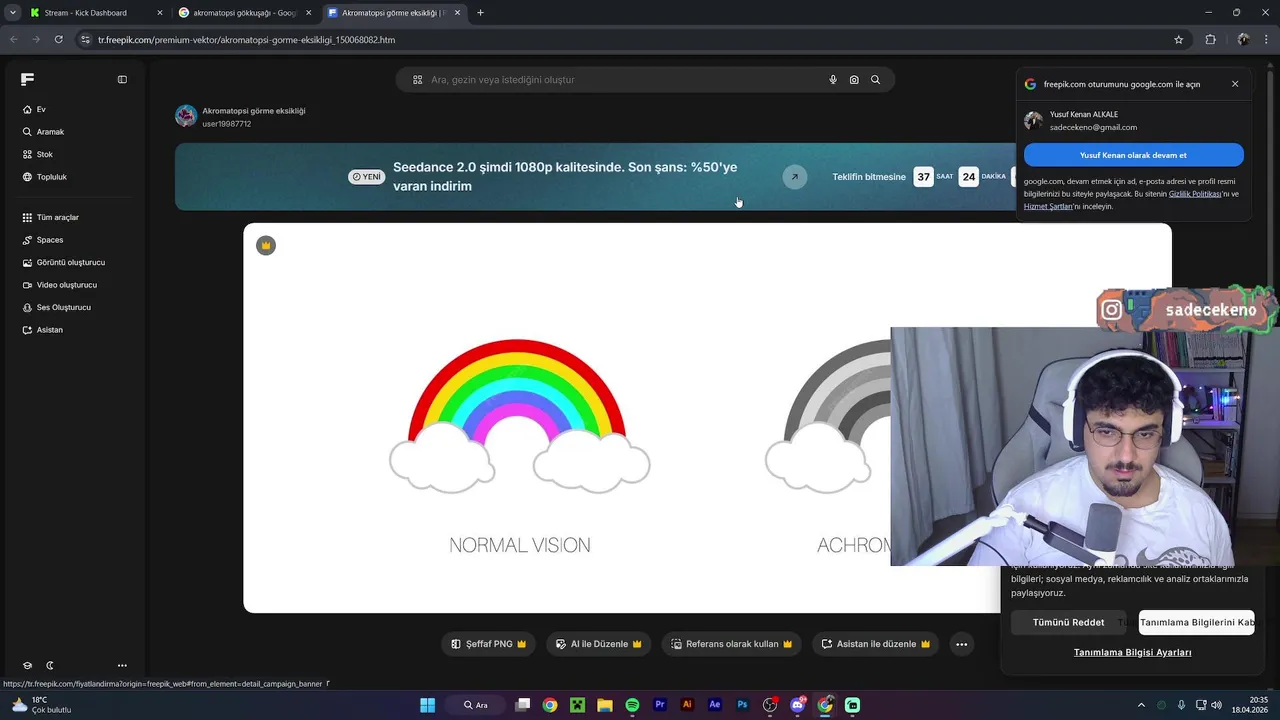The width and height of the screenshot is (1280, 720).
Task: Bookmark this page with the star icon
Action: point(1179,40)
